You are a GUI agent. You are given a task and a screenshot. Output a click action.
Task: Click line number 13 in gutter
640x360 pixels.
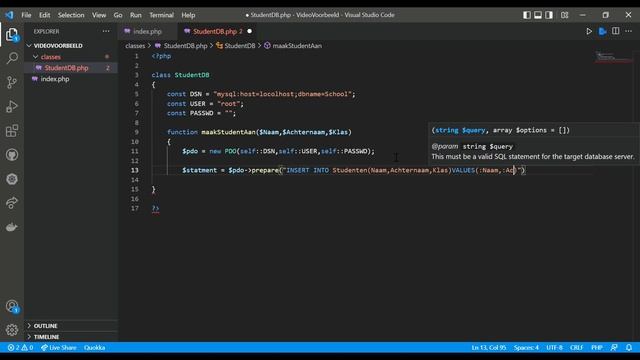click(135, 170)
